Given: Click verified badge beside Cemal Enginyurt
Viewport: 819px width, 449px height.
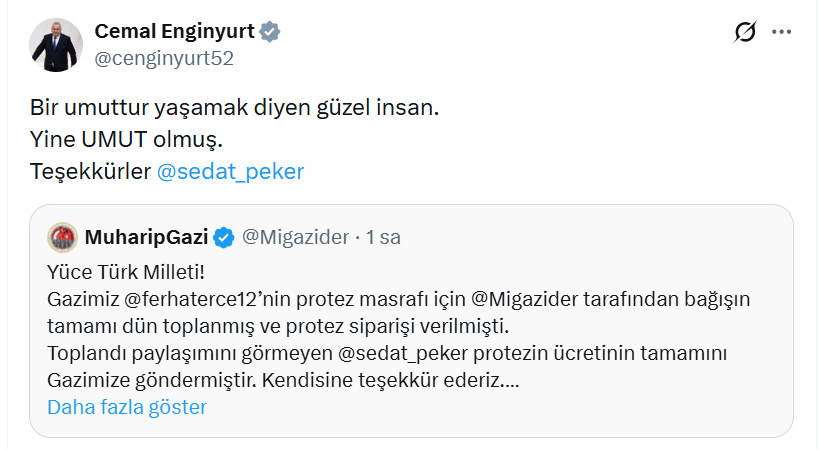Looking at the screenshot, I should coord(270,33).
